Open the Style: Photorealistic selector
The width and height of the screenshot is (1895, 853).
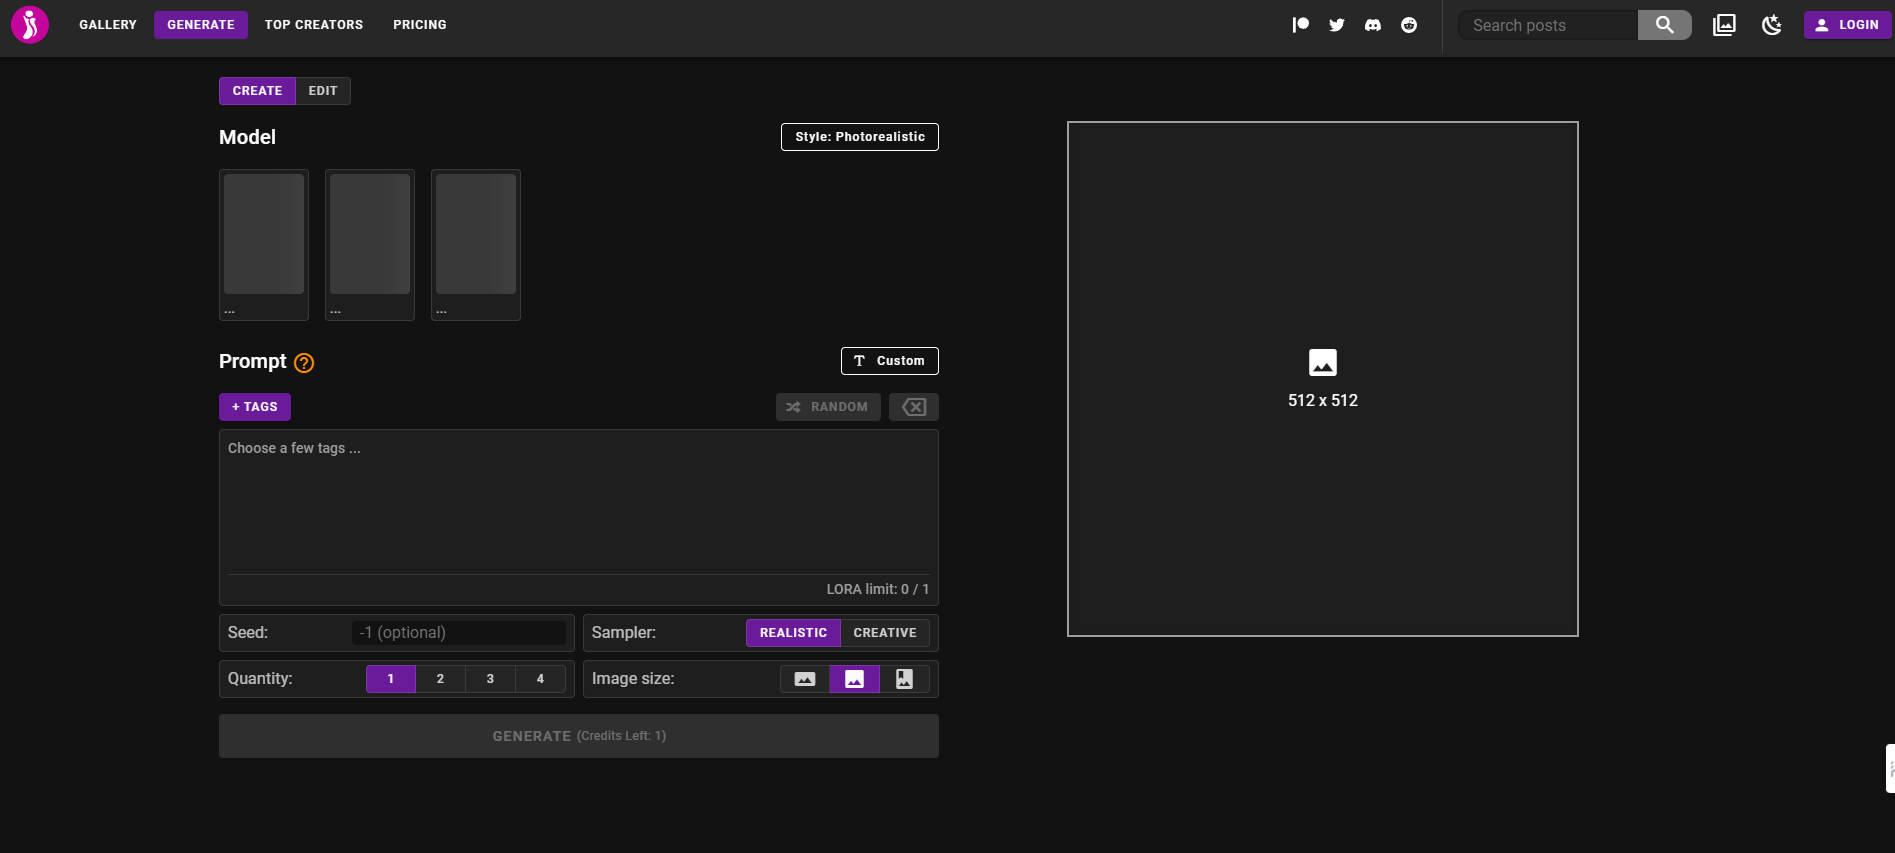pos(860,137)
